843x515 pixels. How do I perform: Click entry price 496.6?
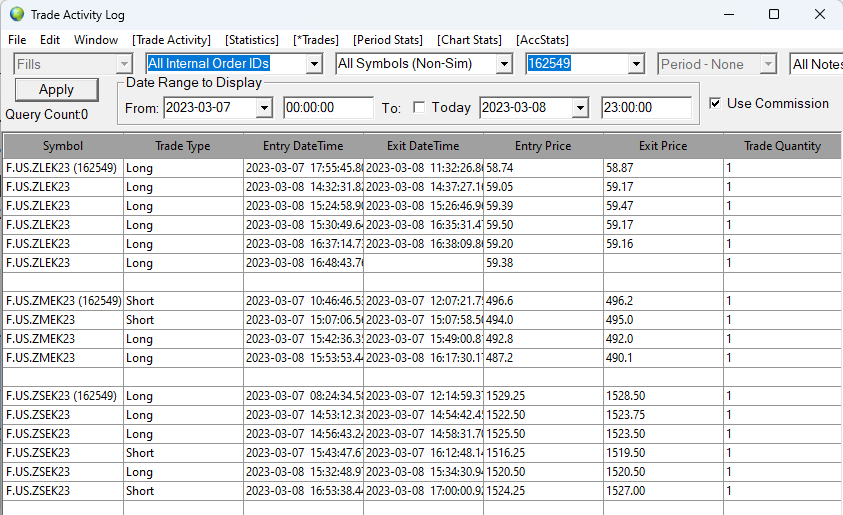(x=499, y=301)
